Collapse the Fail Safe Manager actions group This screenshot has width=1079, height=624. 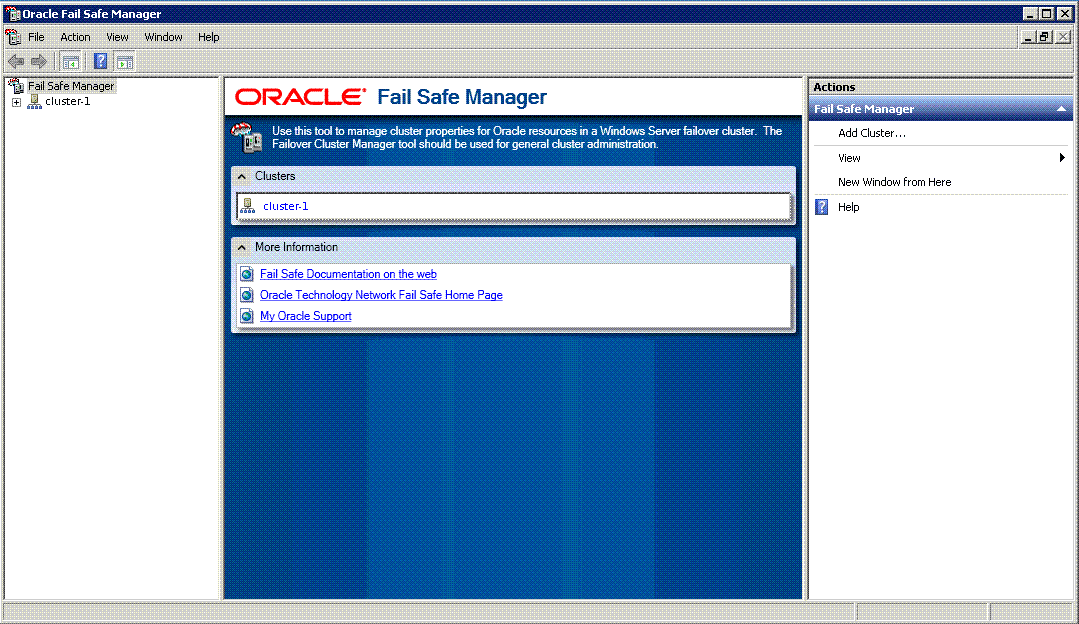pos(1061,109)
